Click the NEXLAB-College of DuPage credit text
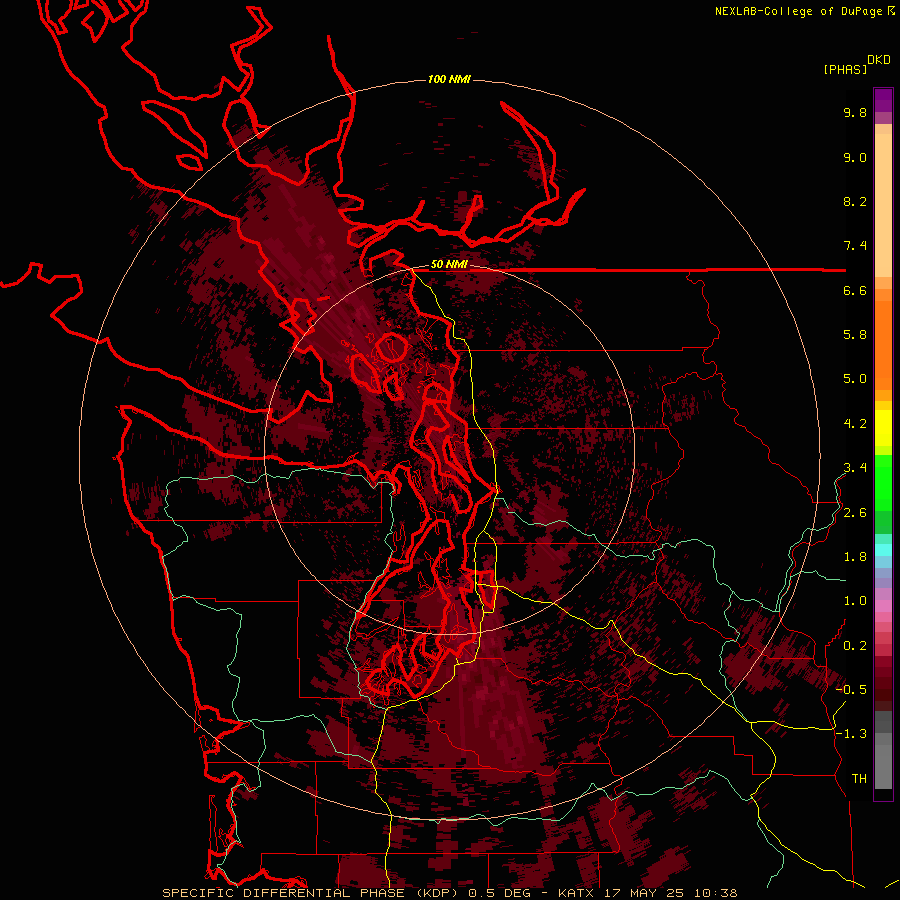The width and height of the screenshot is (900, 900). 798,11
